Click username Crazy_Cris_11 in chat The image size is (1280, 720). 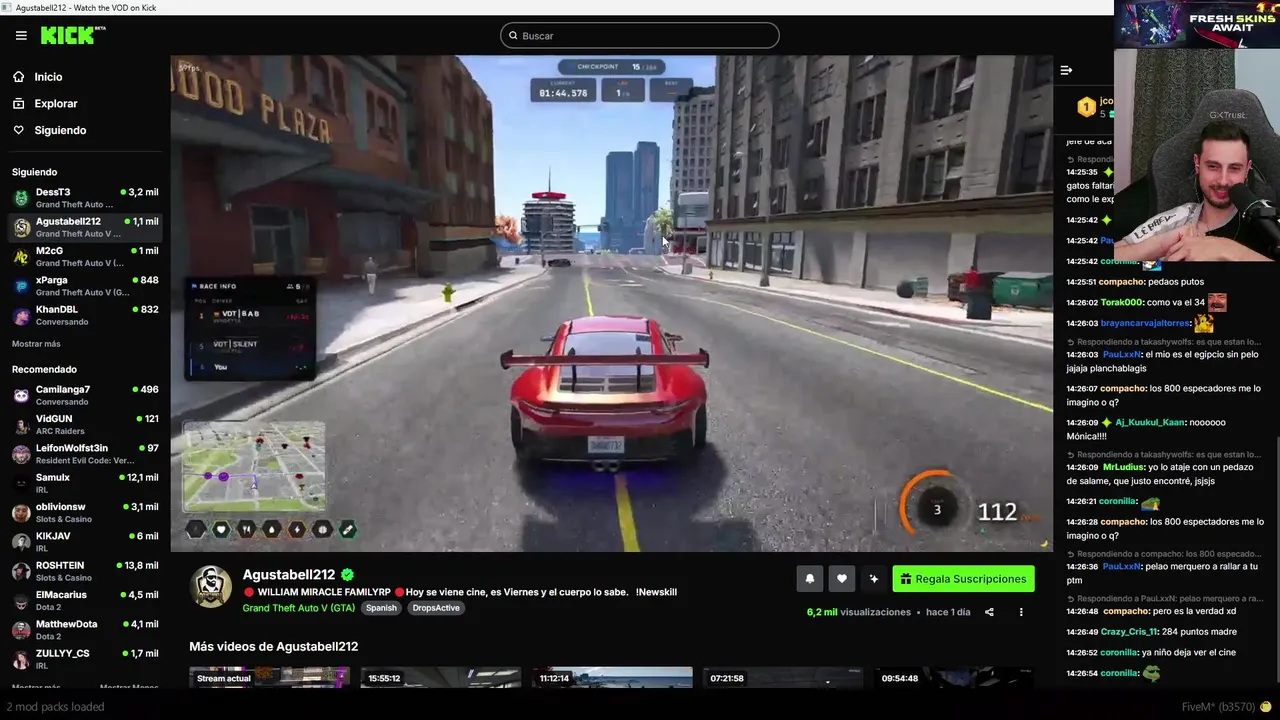pos(1128,632)
